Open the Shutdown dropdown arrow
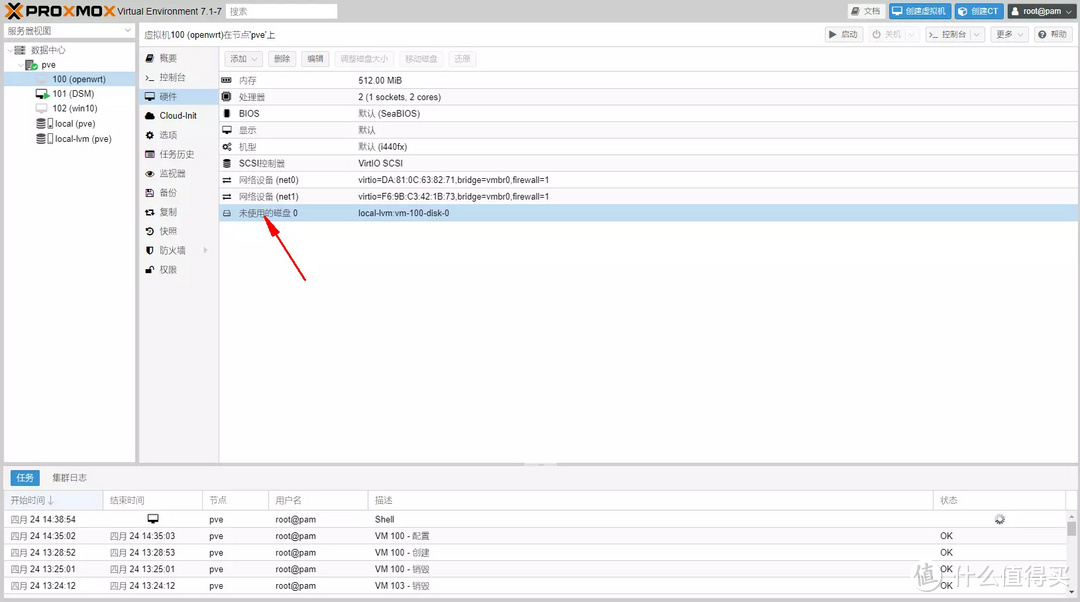The width and height of the screenshot is (1080, 602). 912,34
